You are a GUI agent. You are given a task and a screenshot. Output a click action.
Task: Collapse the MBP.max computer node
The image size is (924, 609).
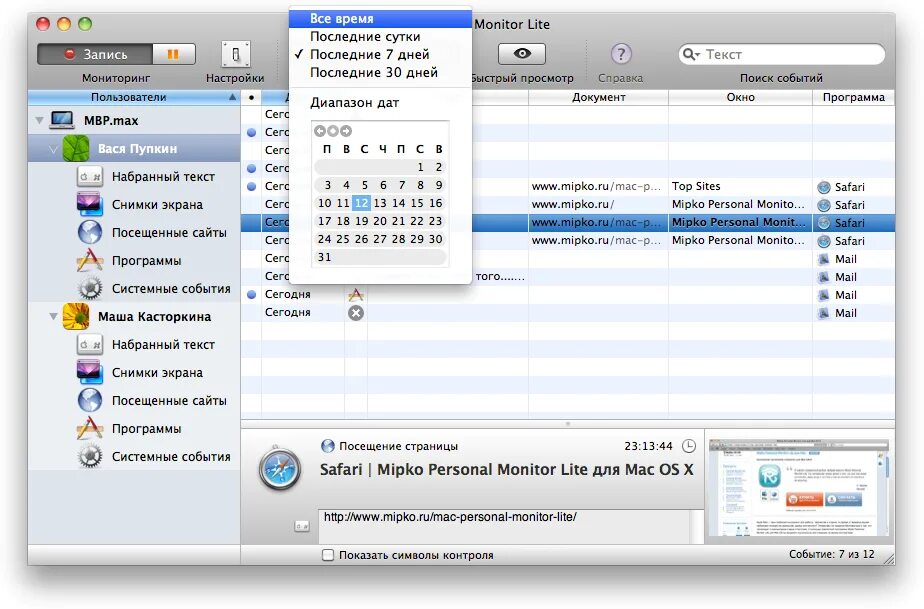click(x=39, y=121)
